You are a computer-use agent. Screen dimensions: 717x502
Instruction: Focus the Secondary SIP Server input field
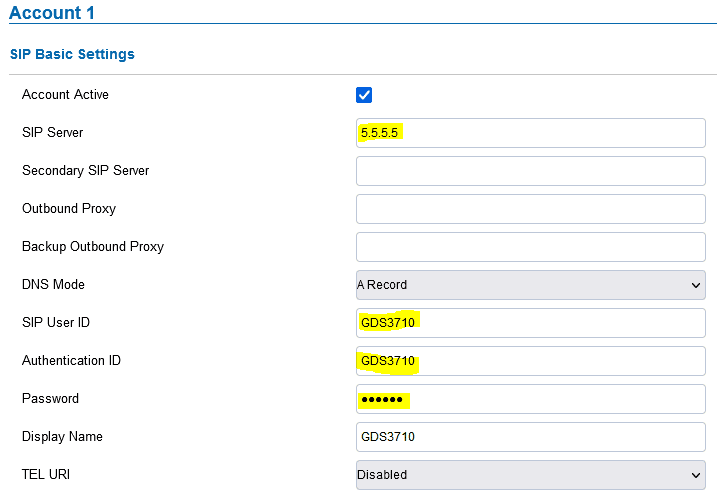click(x=530, y=171)
